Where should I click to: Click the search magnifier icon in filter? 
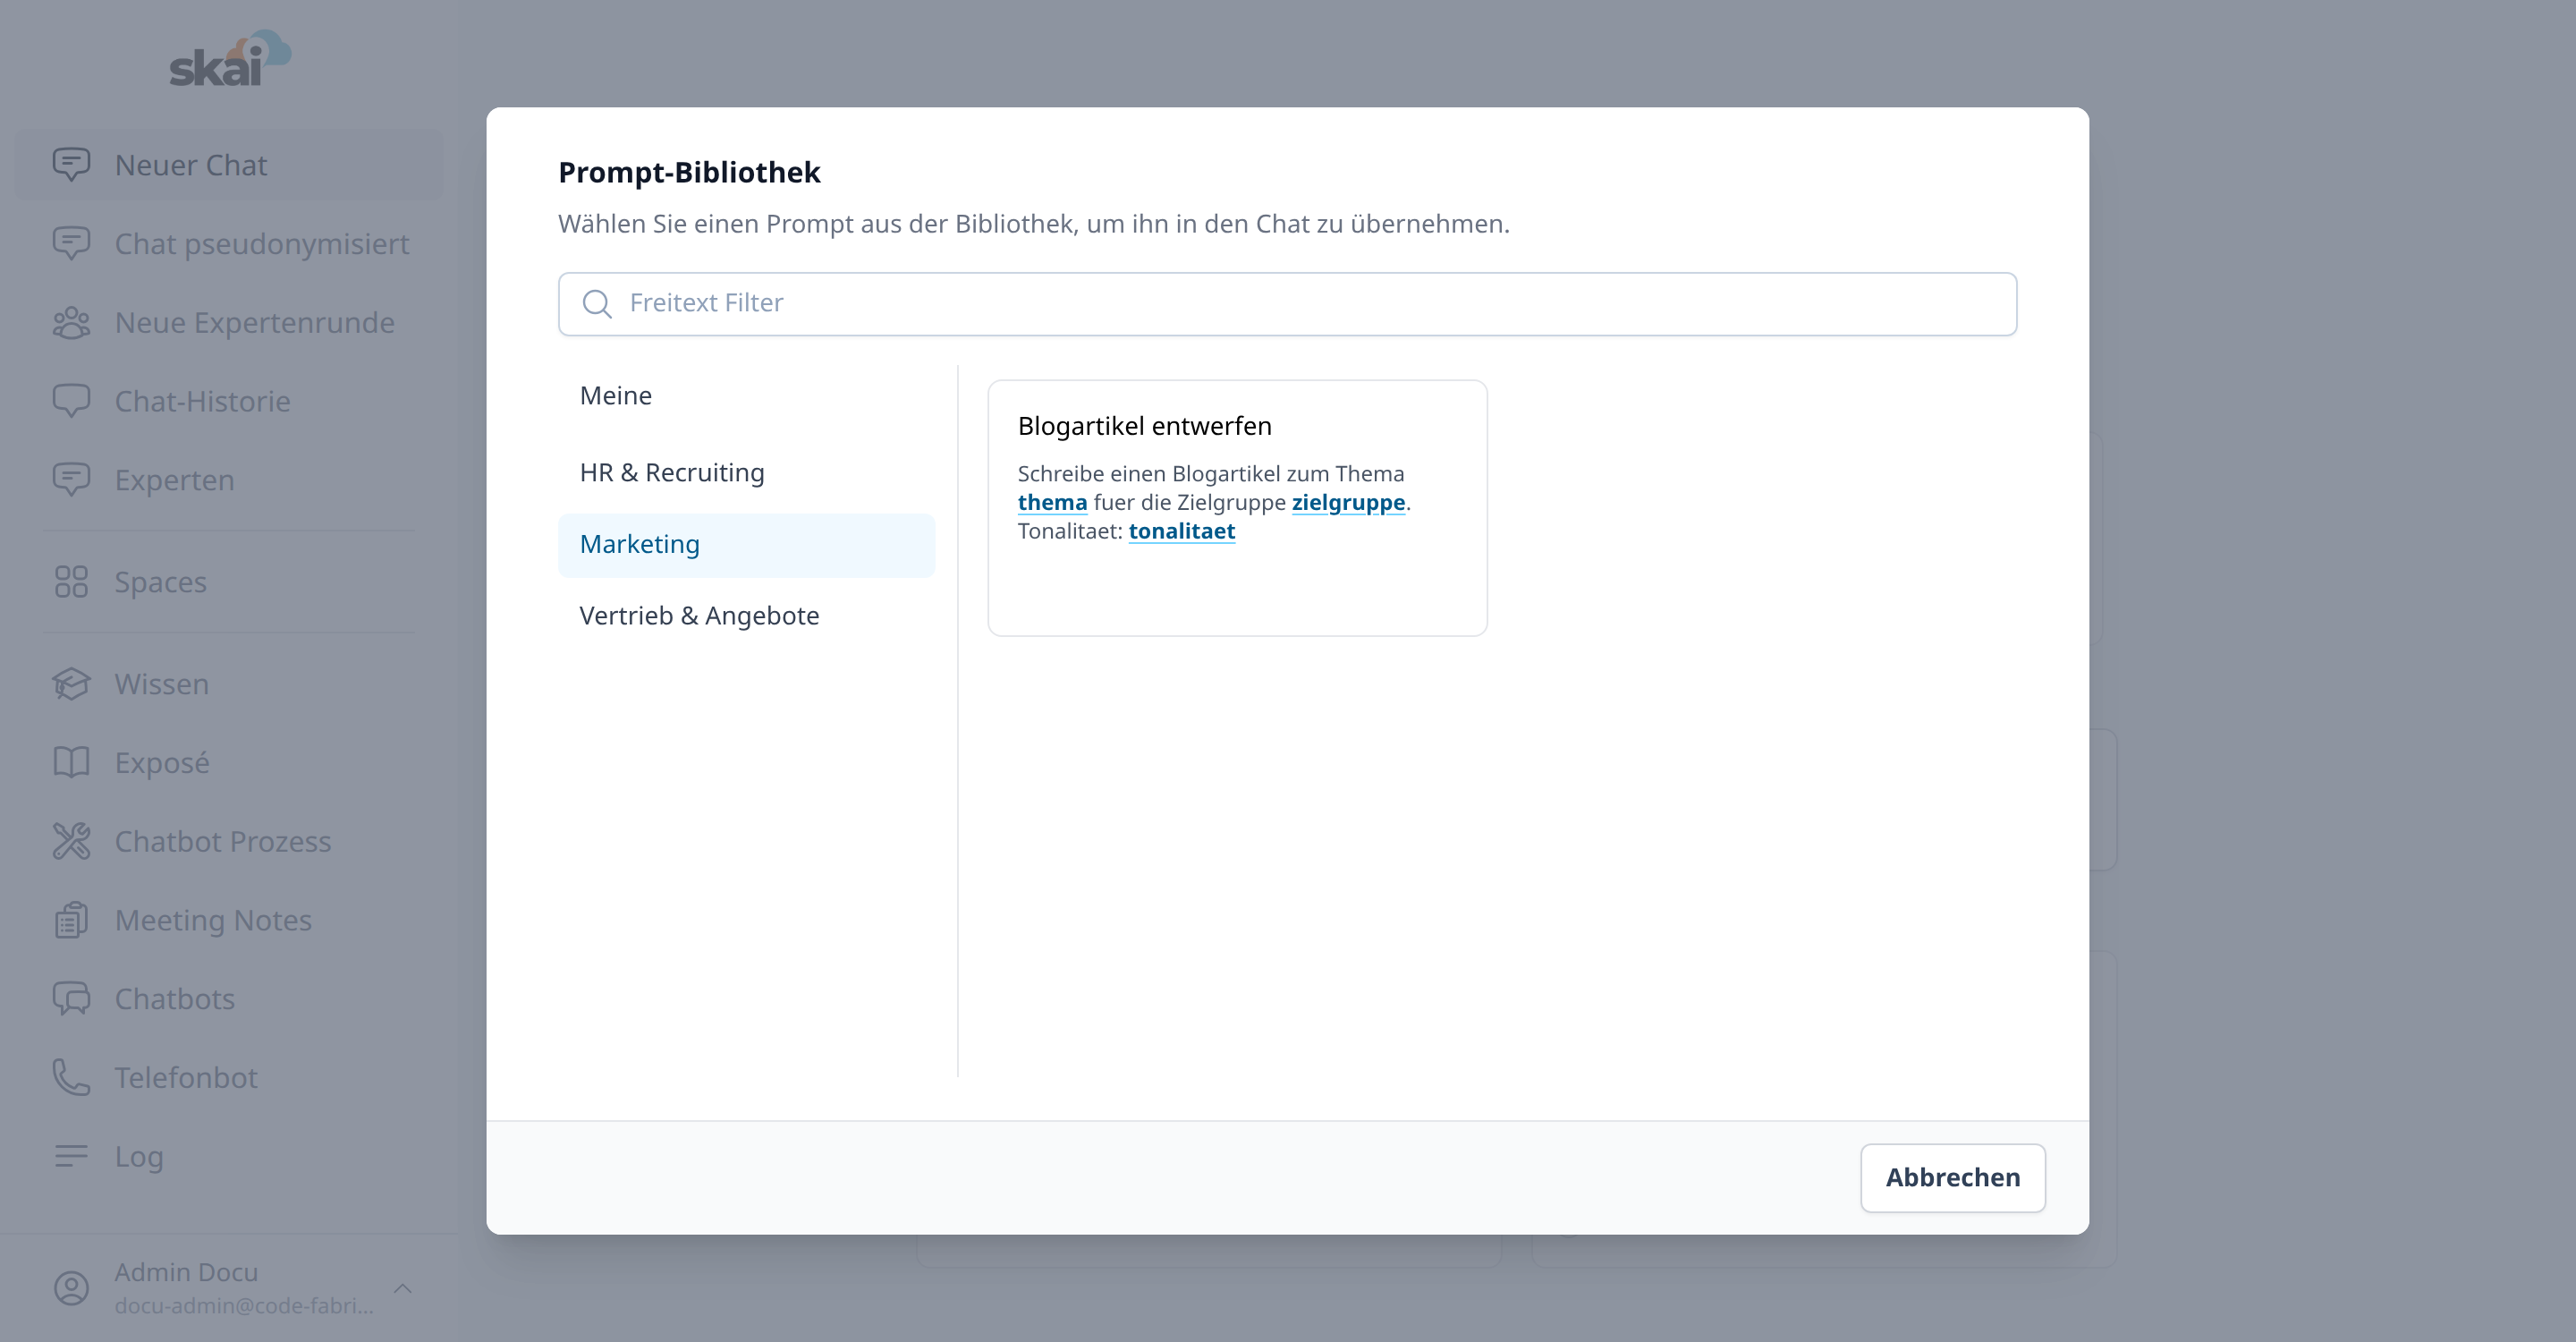click(x=597, y=304)
